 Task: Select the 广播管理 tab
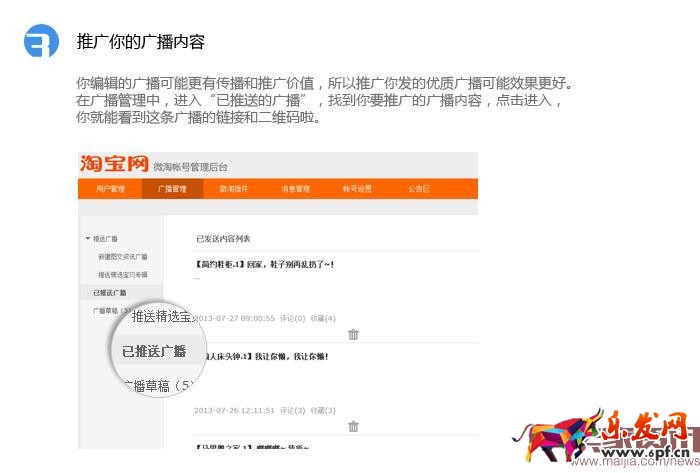coord(172,189)
